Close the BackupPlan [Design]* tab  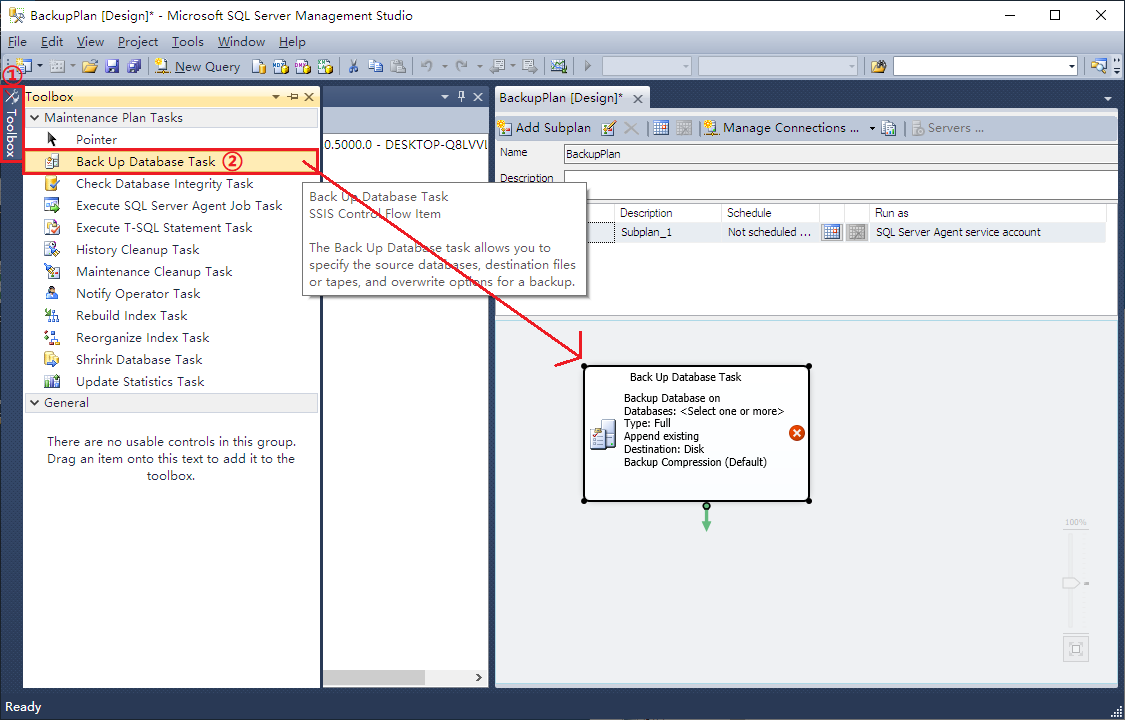pyautogui.click(x=637, y=98)
